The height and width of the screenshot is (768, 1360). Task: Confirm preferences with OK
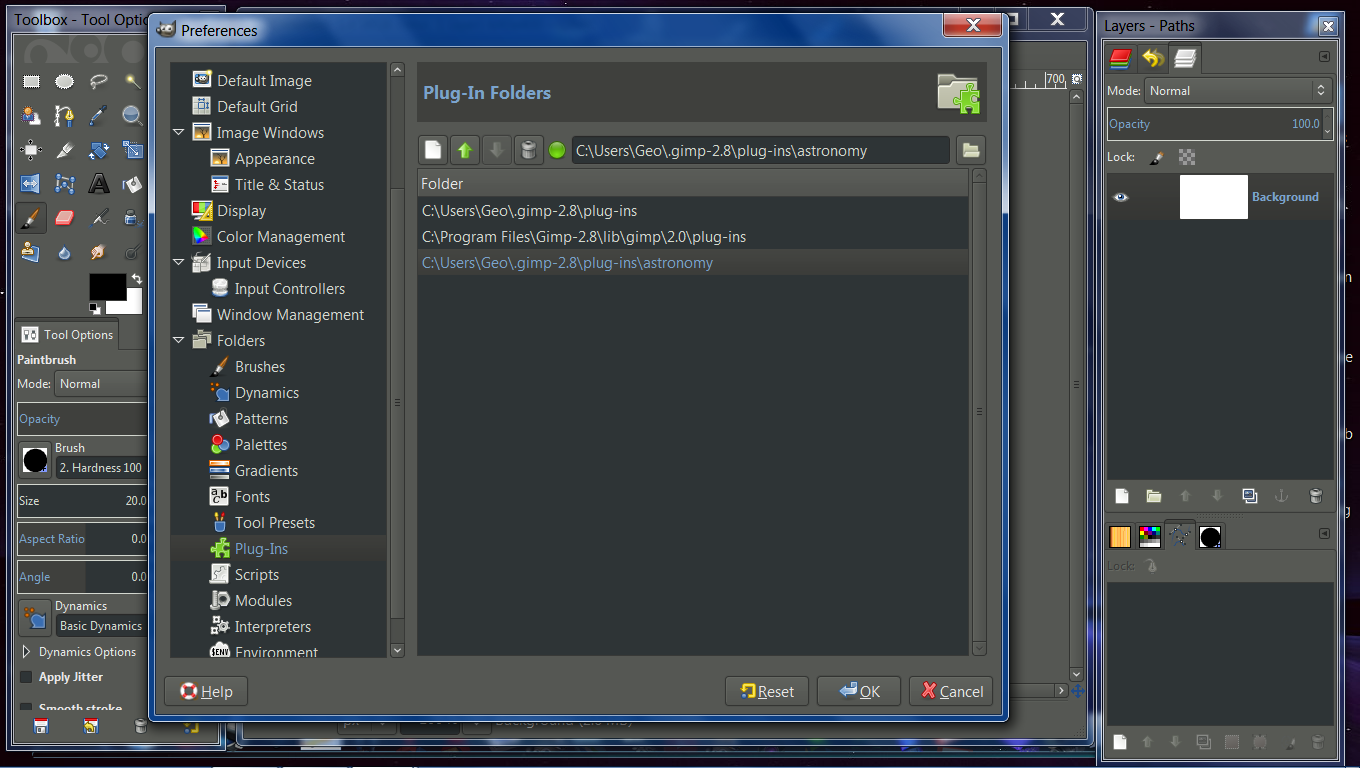coord(859,691)
